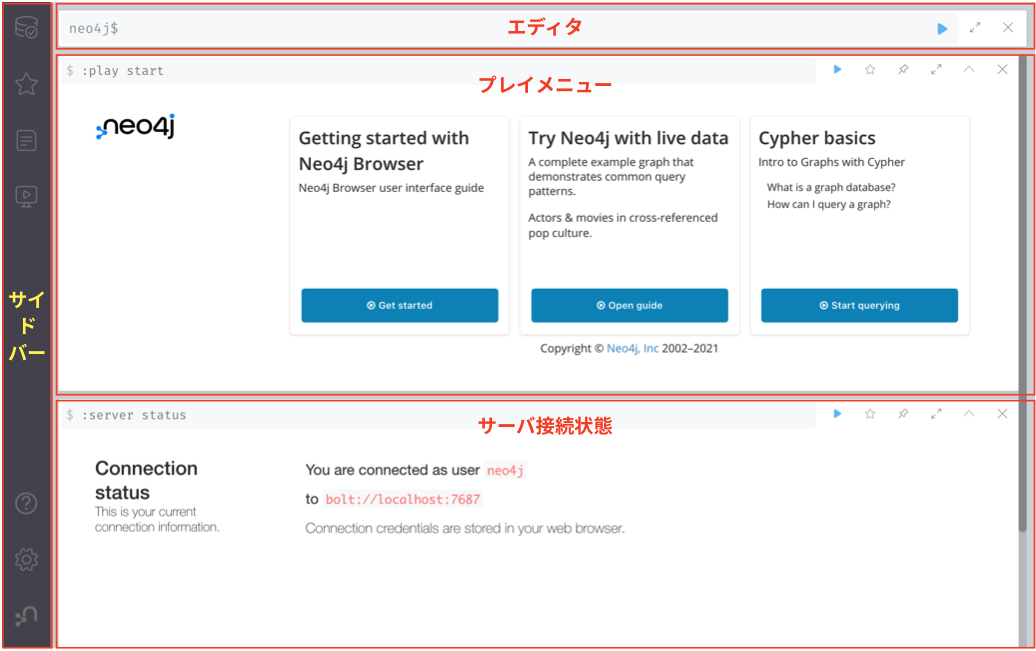Click the Get started button
Image resolution: width=1036 pixels, height=651 pixels.
(x=399, y=306)
